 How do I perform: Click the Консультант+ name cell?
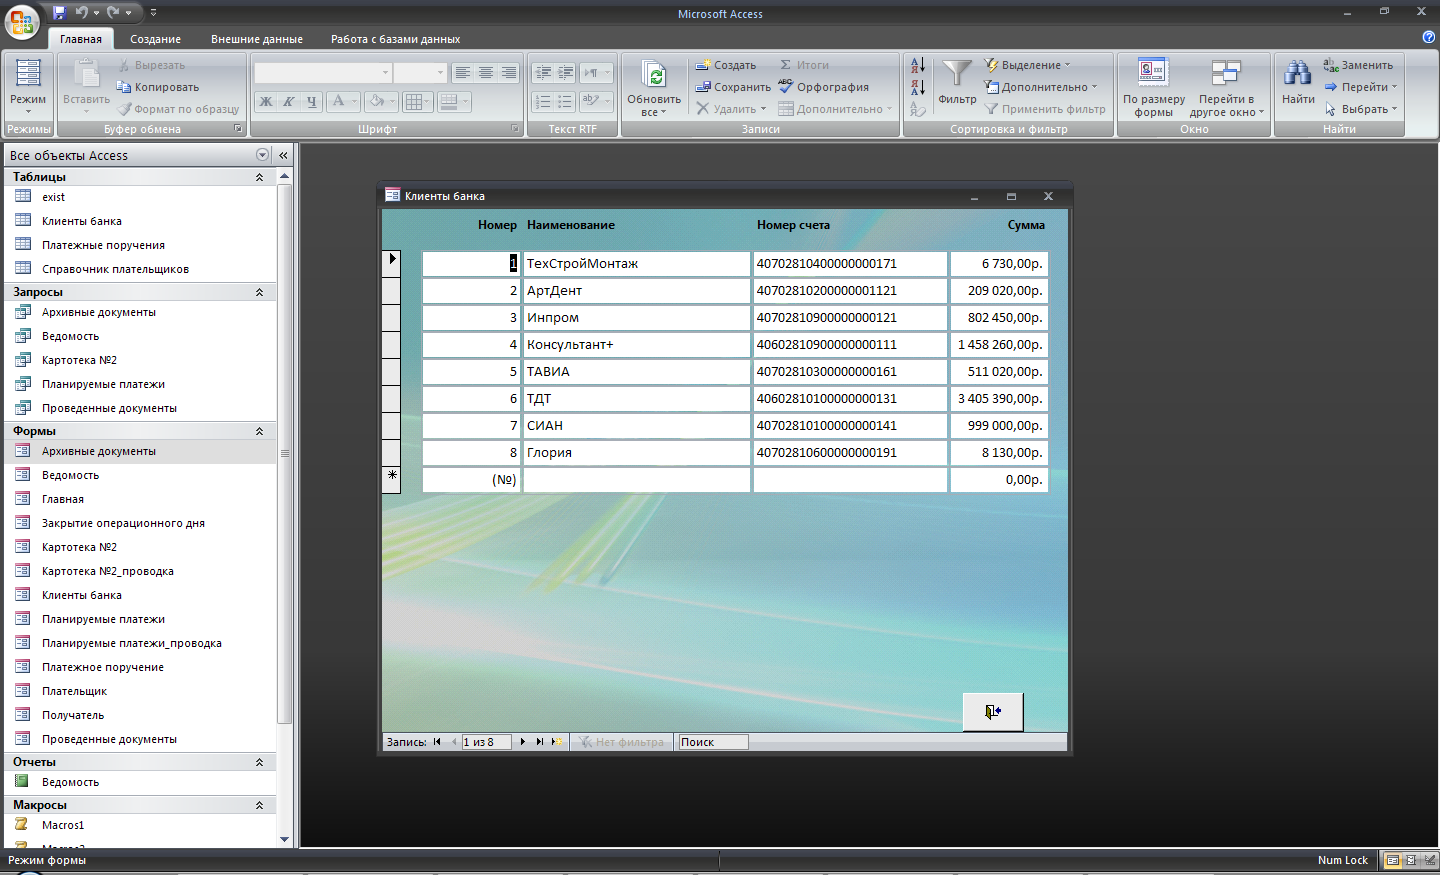[636, 344]
